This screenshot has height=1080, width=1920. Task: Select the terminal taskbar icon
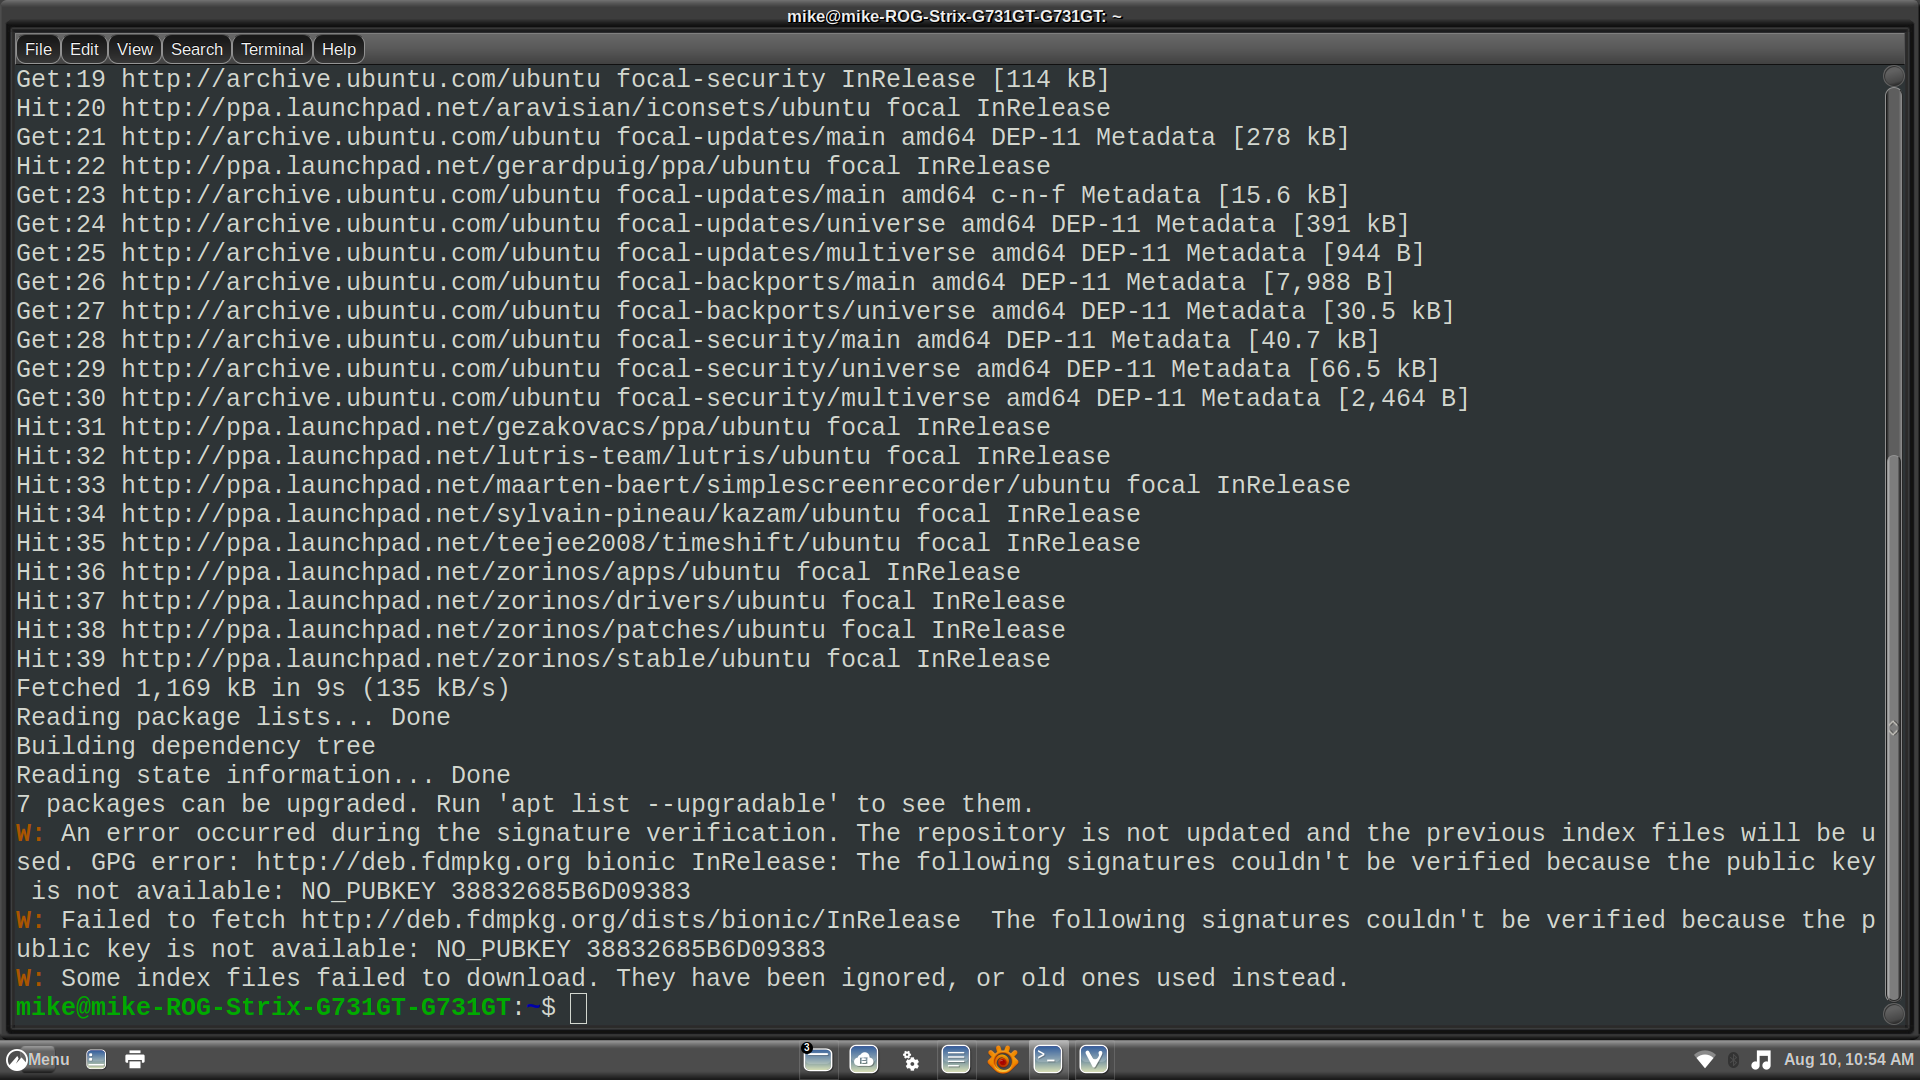point(1048,1059)
